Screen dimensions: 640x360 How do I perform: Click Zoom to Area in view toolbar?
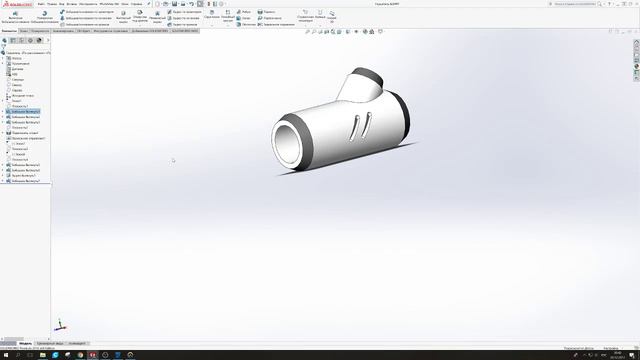[x=314, y=31]
